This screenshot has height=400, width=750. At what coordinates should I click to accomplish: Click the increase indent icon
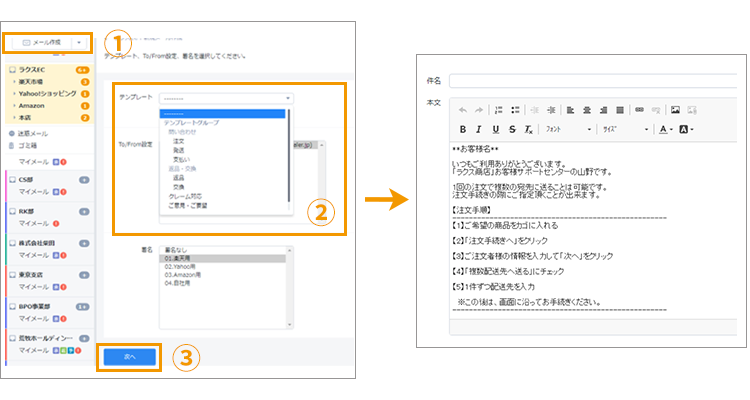click(551, 110)
